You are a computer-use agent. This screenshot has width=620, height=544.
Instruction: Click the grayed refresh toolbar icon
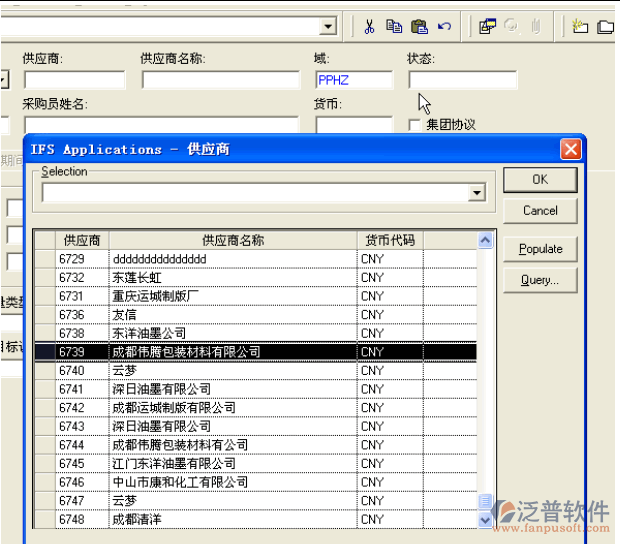(x=511, y=26)
